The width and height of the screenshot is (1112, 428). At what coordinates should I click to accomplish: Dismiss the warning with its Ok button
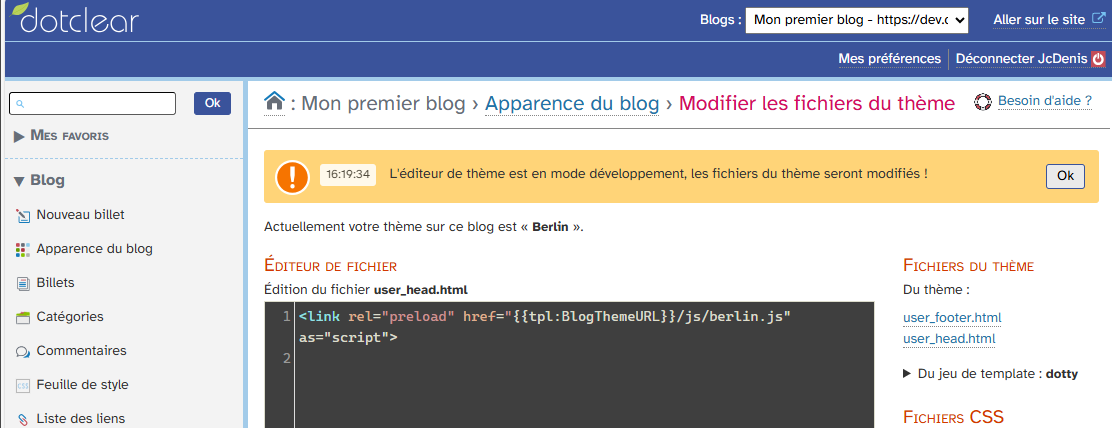click(1065, 176)
